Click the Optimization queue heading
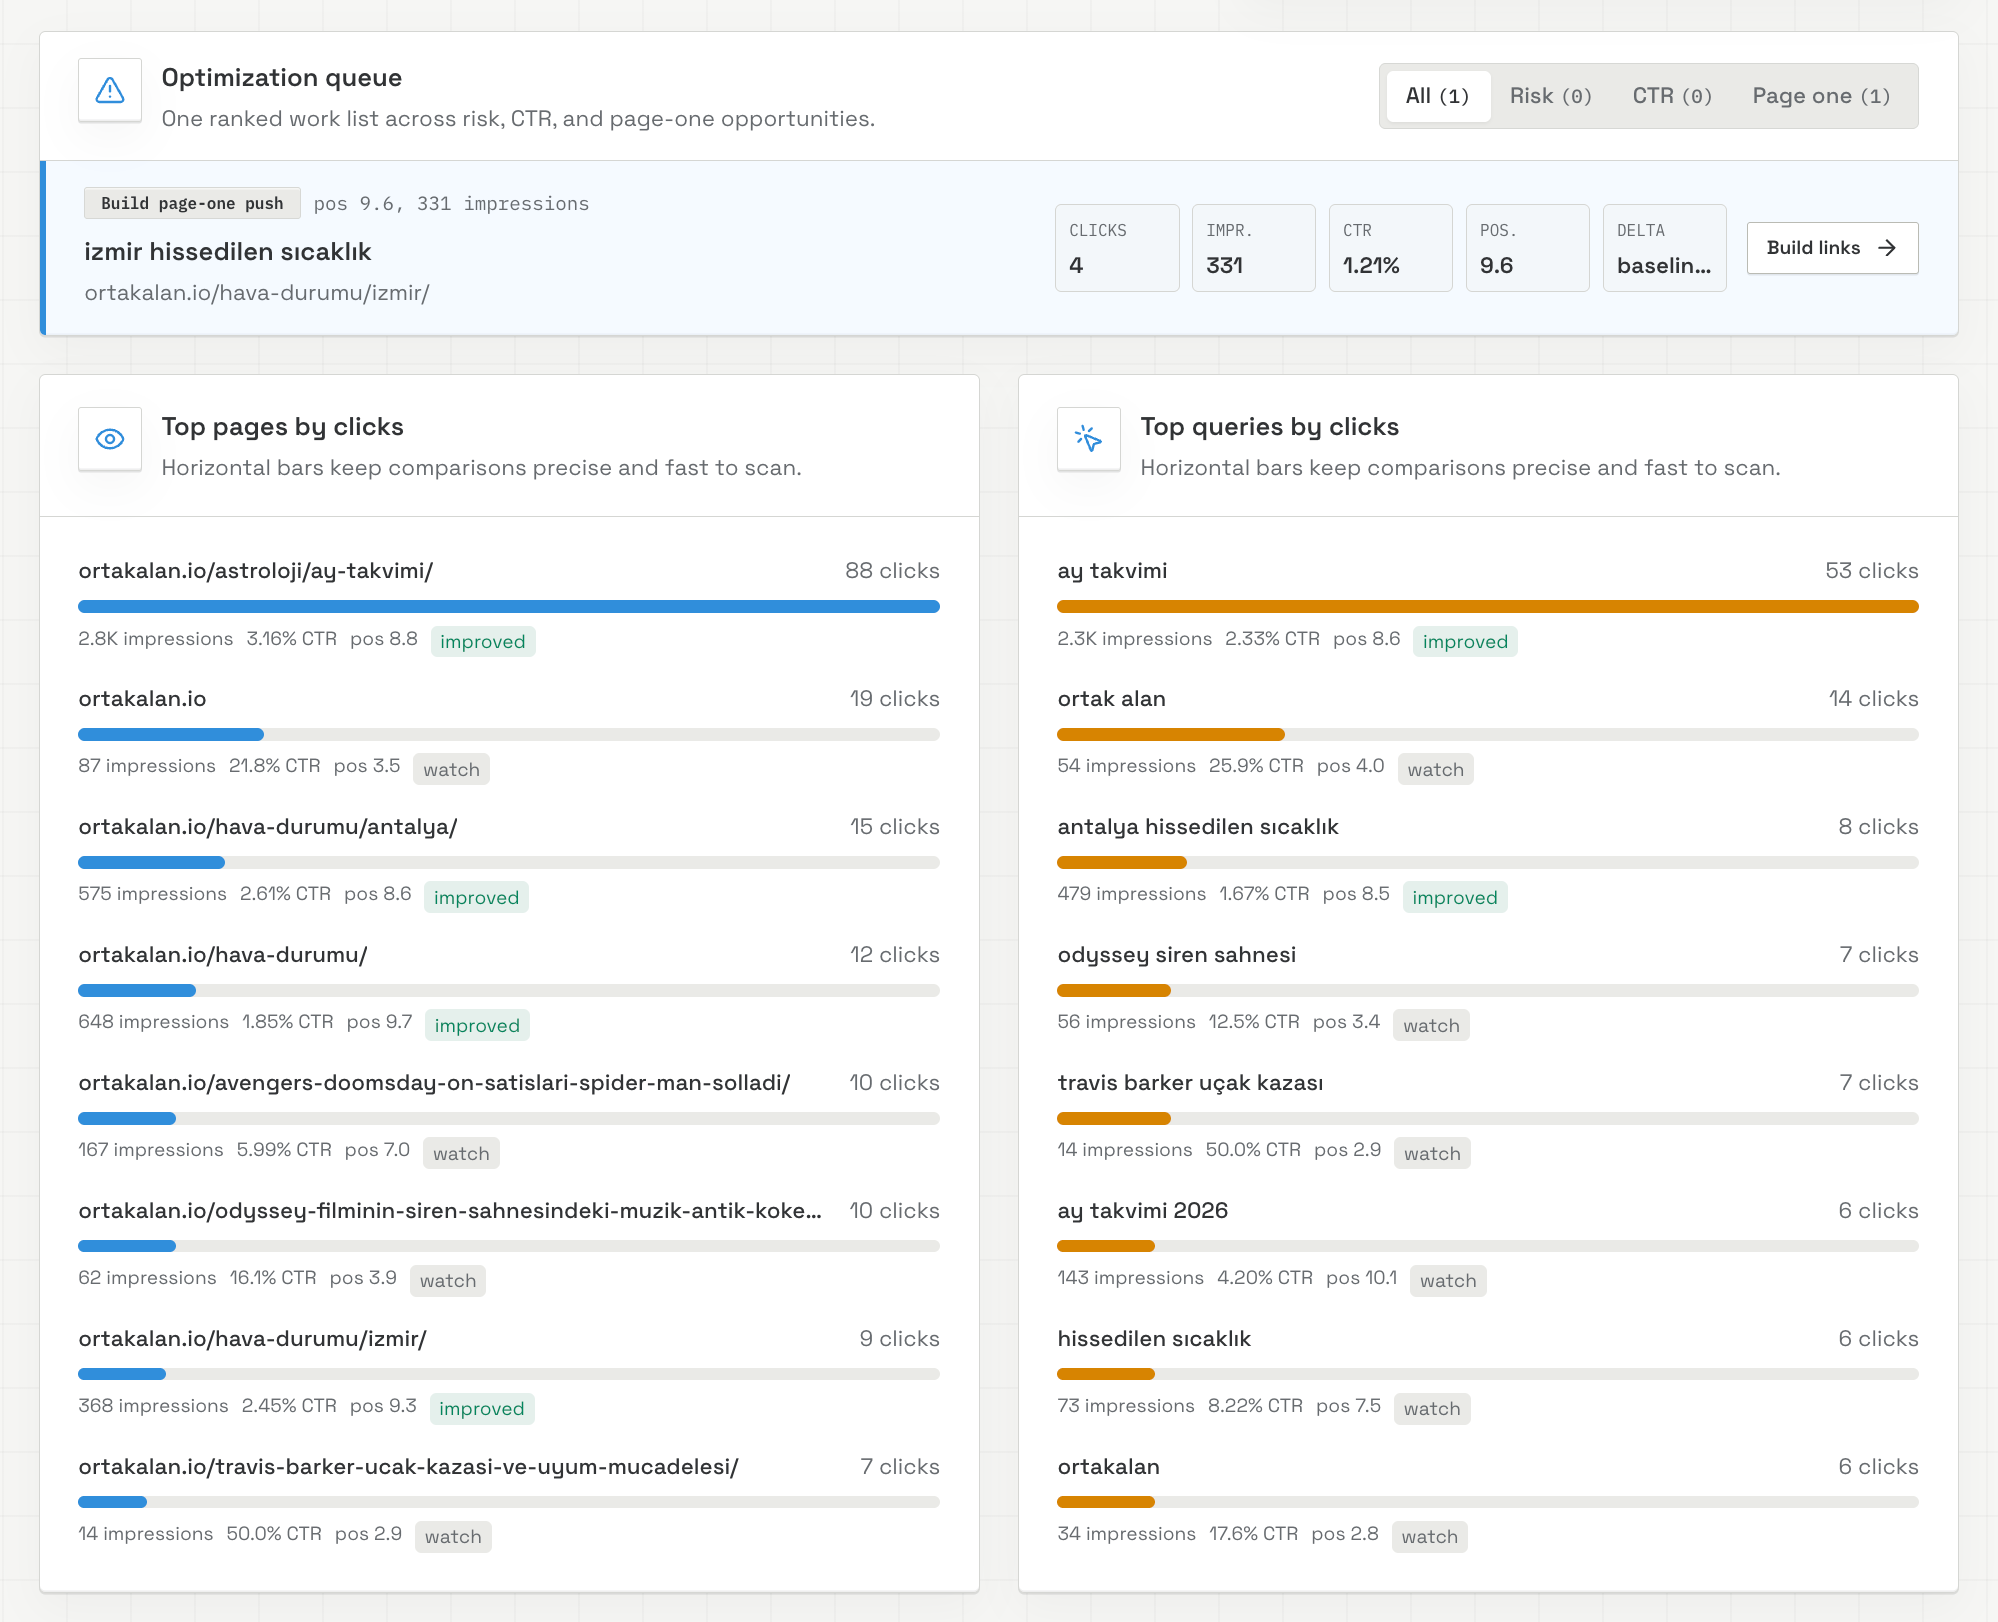The width and height of the screenshot is (1998, 1622). 282,78
